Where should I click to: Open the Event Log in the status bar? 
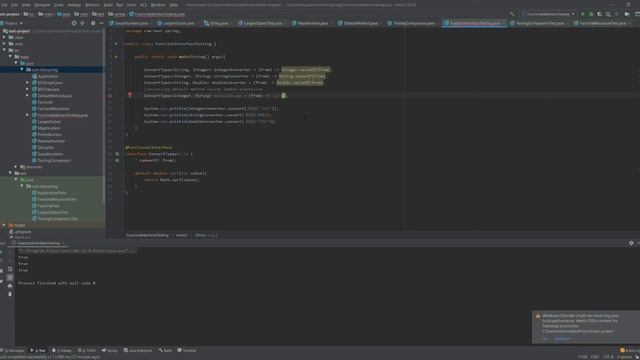point(629,350)
